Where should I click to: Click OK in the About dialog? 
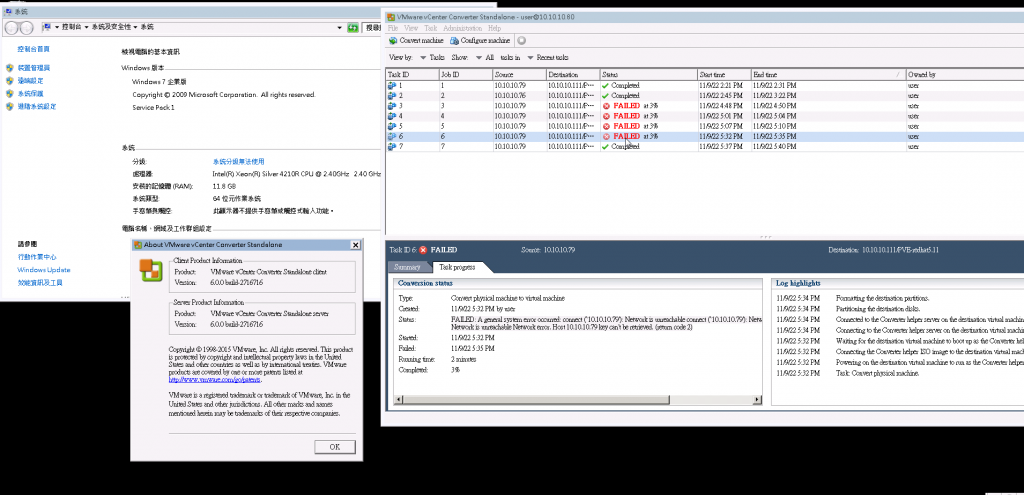coord(335,447)
